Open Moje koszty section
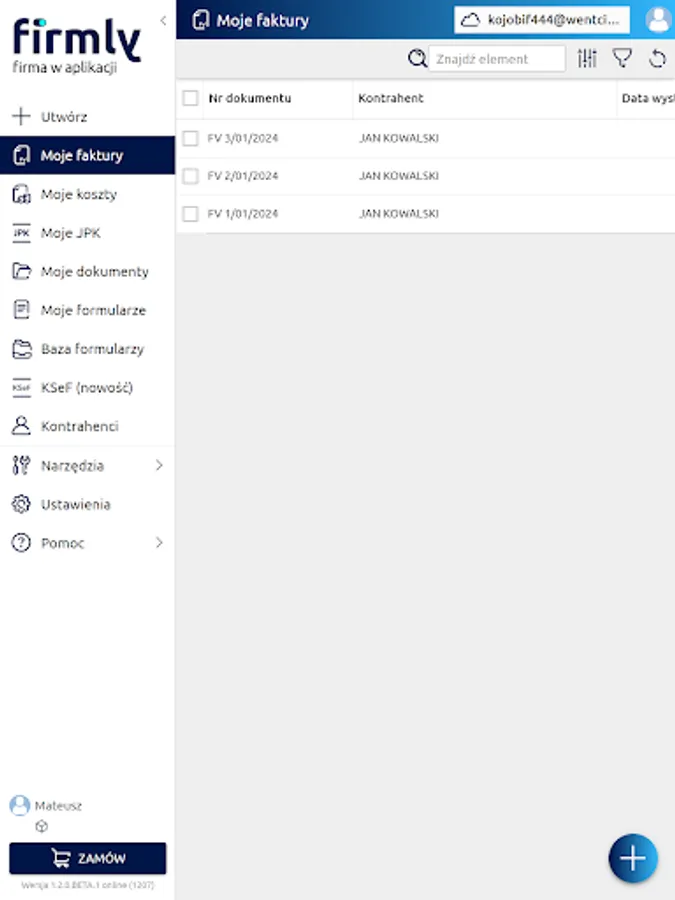This screenshot has width=675, height=900. pyautogui.click(x=87, y=195)
